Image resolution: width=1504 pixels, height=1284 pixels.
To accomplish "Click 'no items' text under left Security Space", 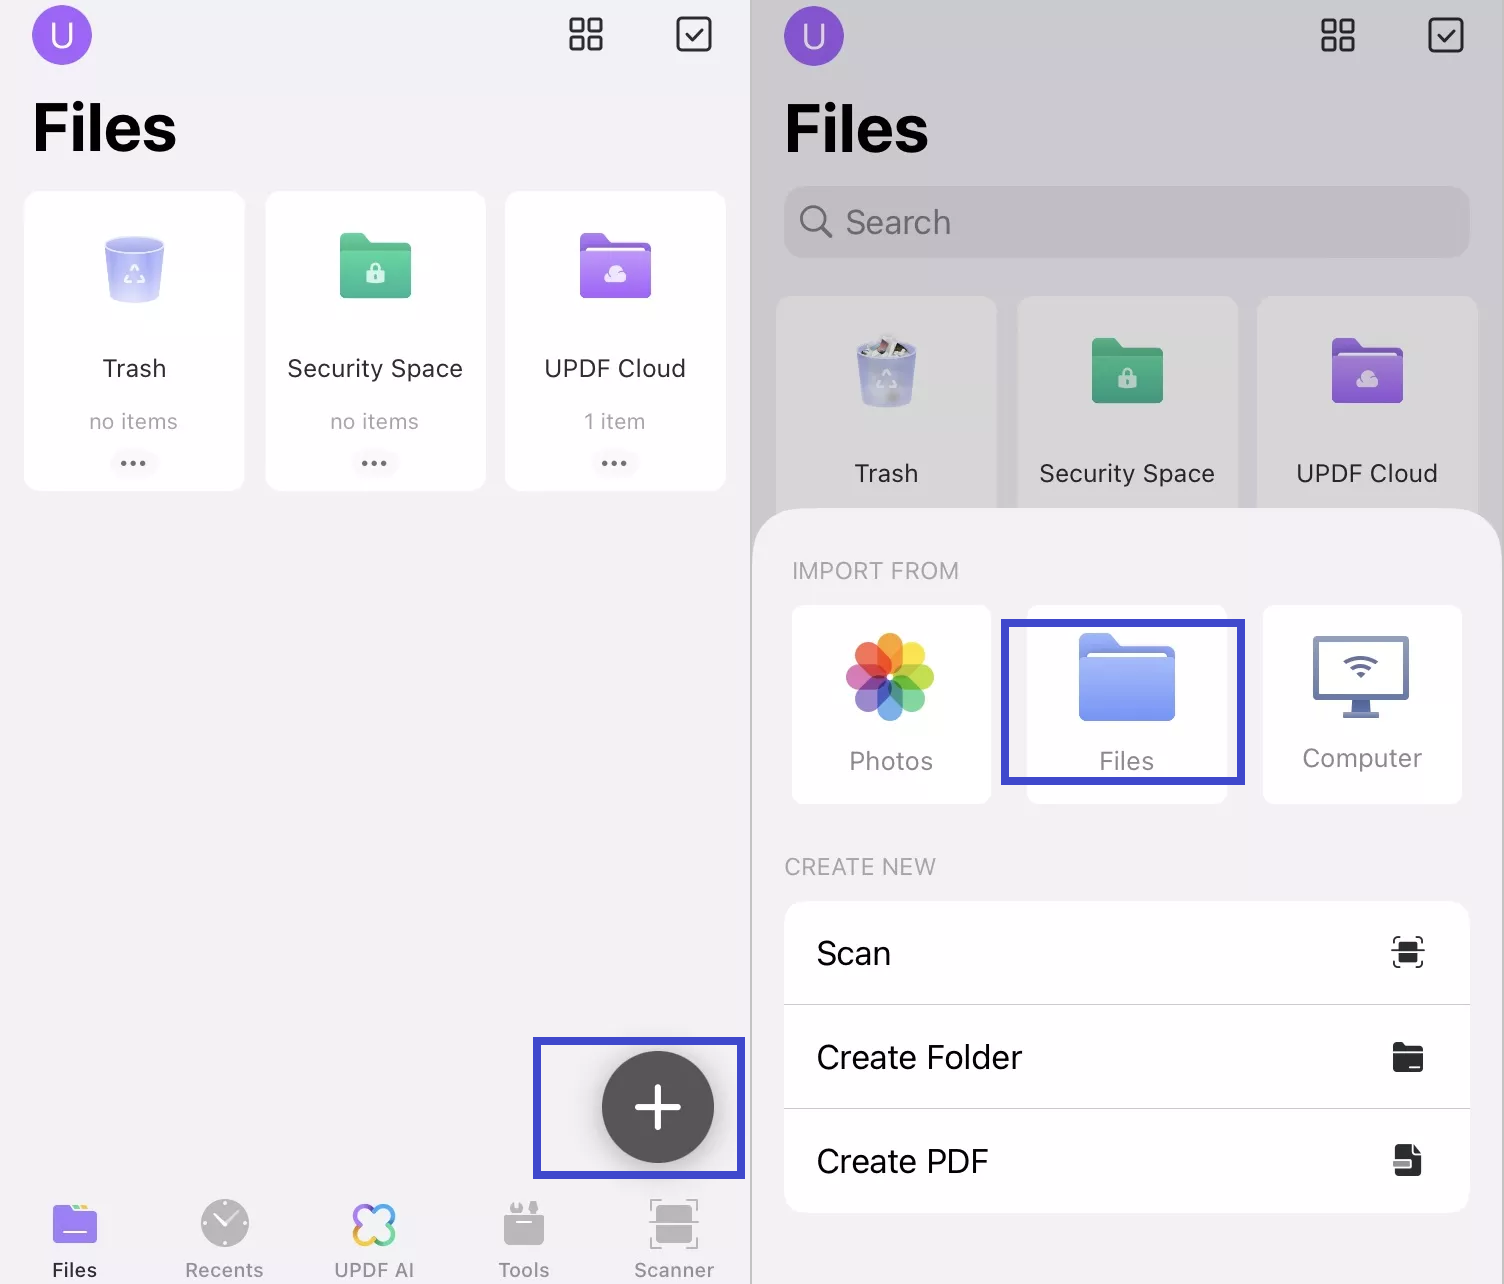I will [x=374, y=422].
